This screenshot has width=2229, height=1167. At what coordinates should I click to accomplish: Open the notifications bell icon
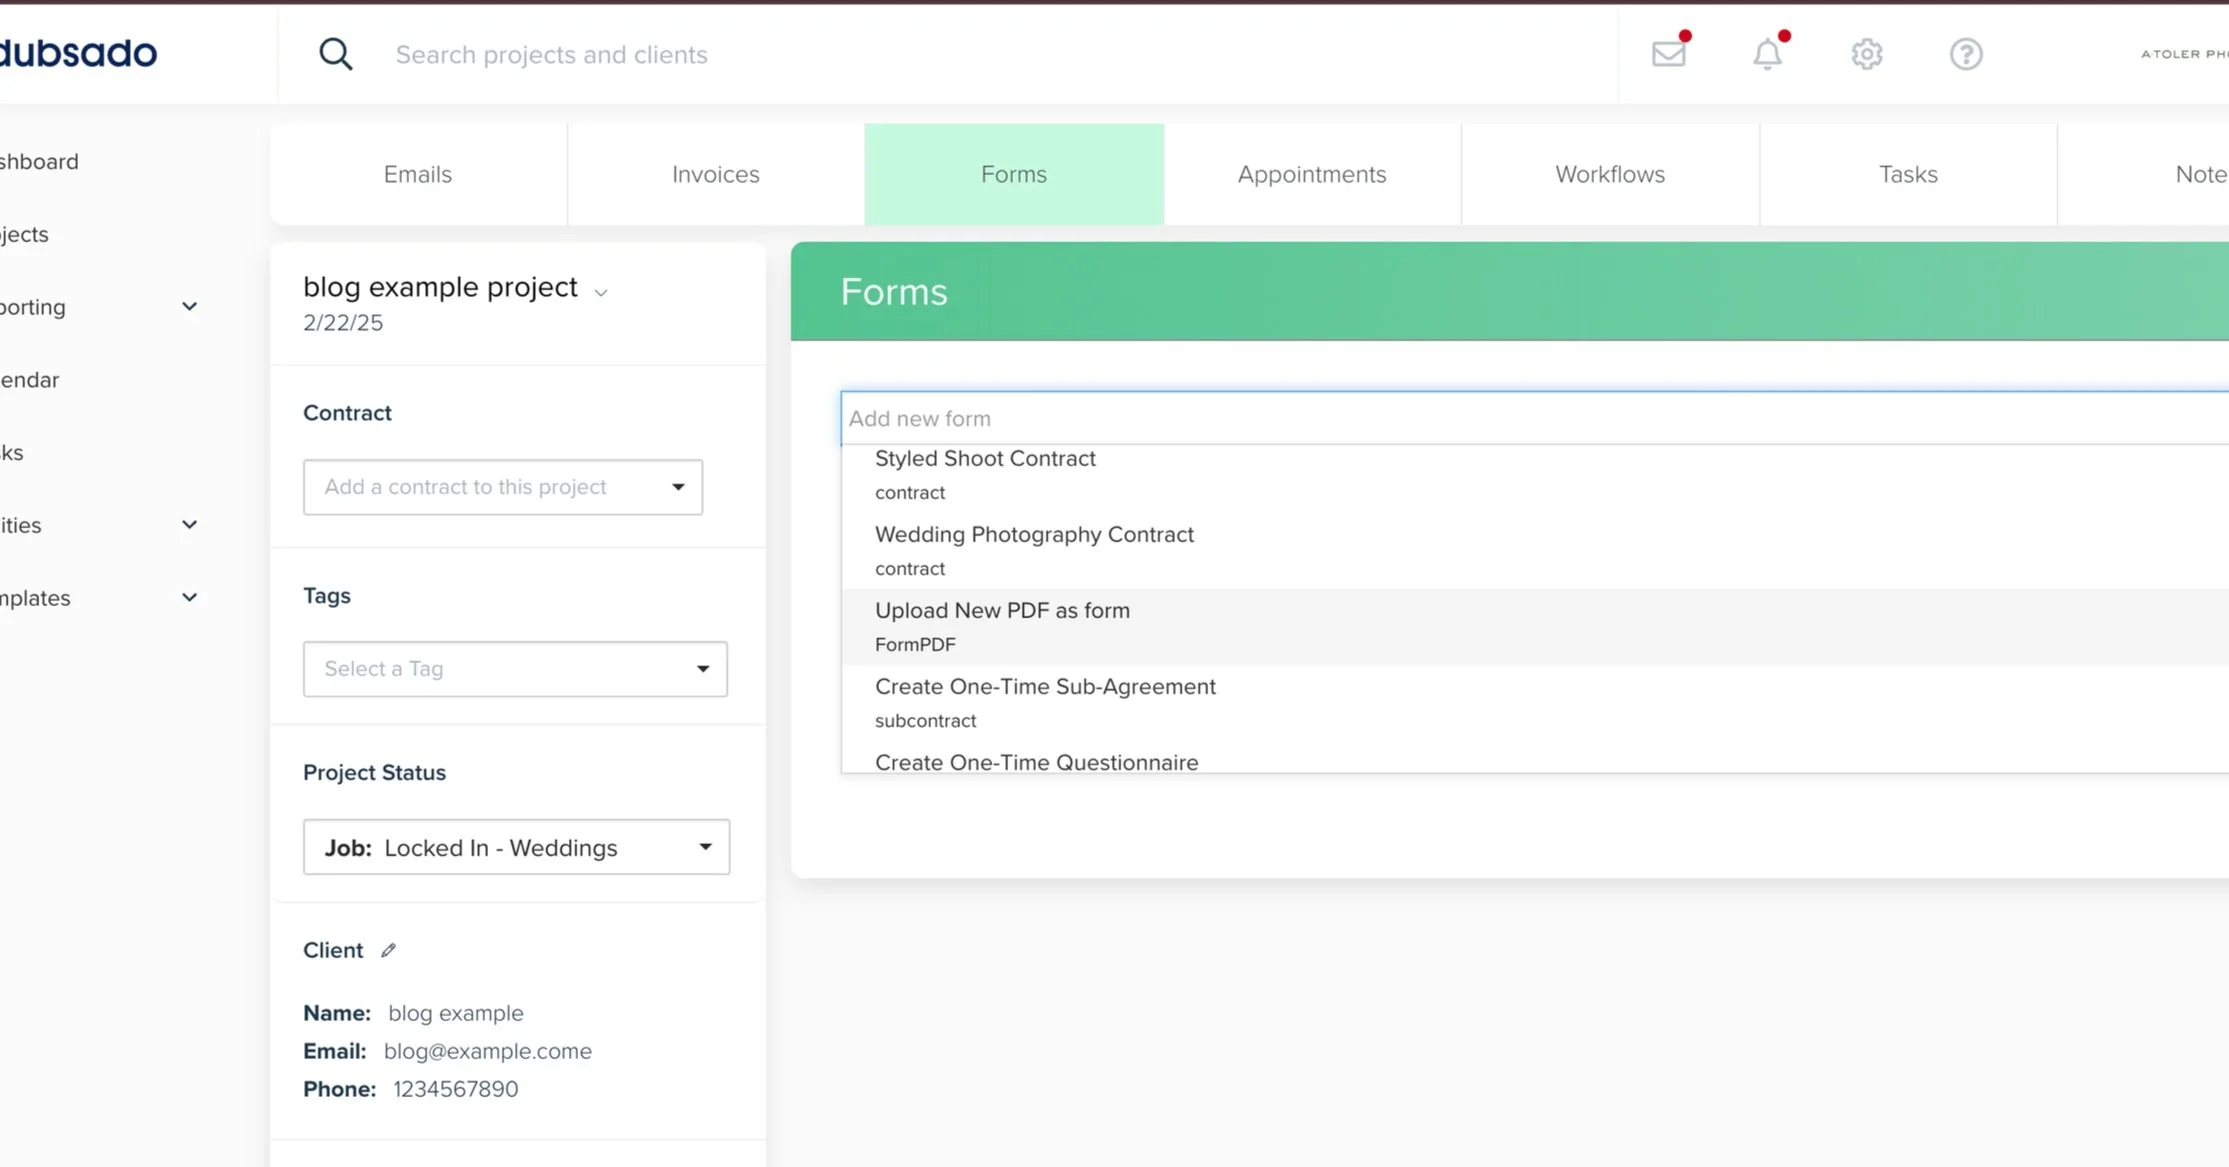coord(1767,54)
